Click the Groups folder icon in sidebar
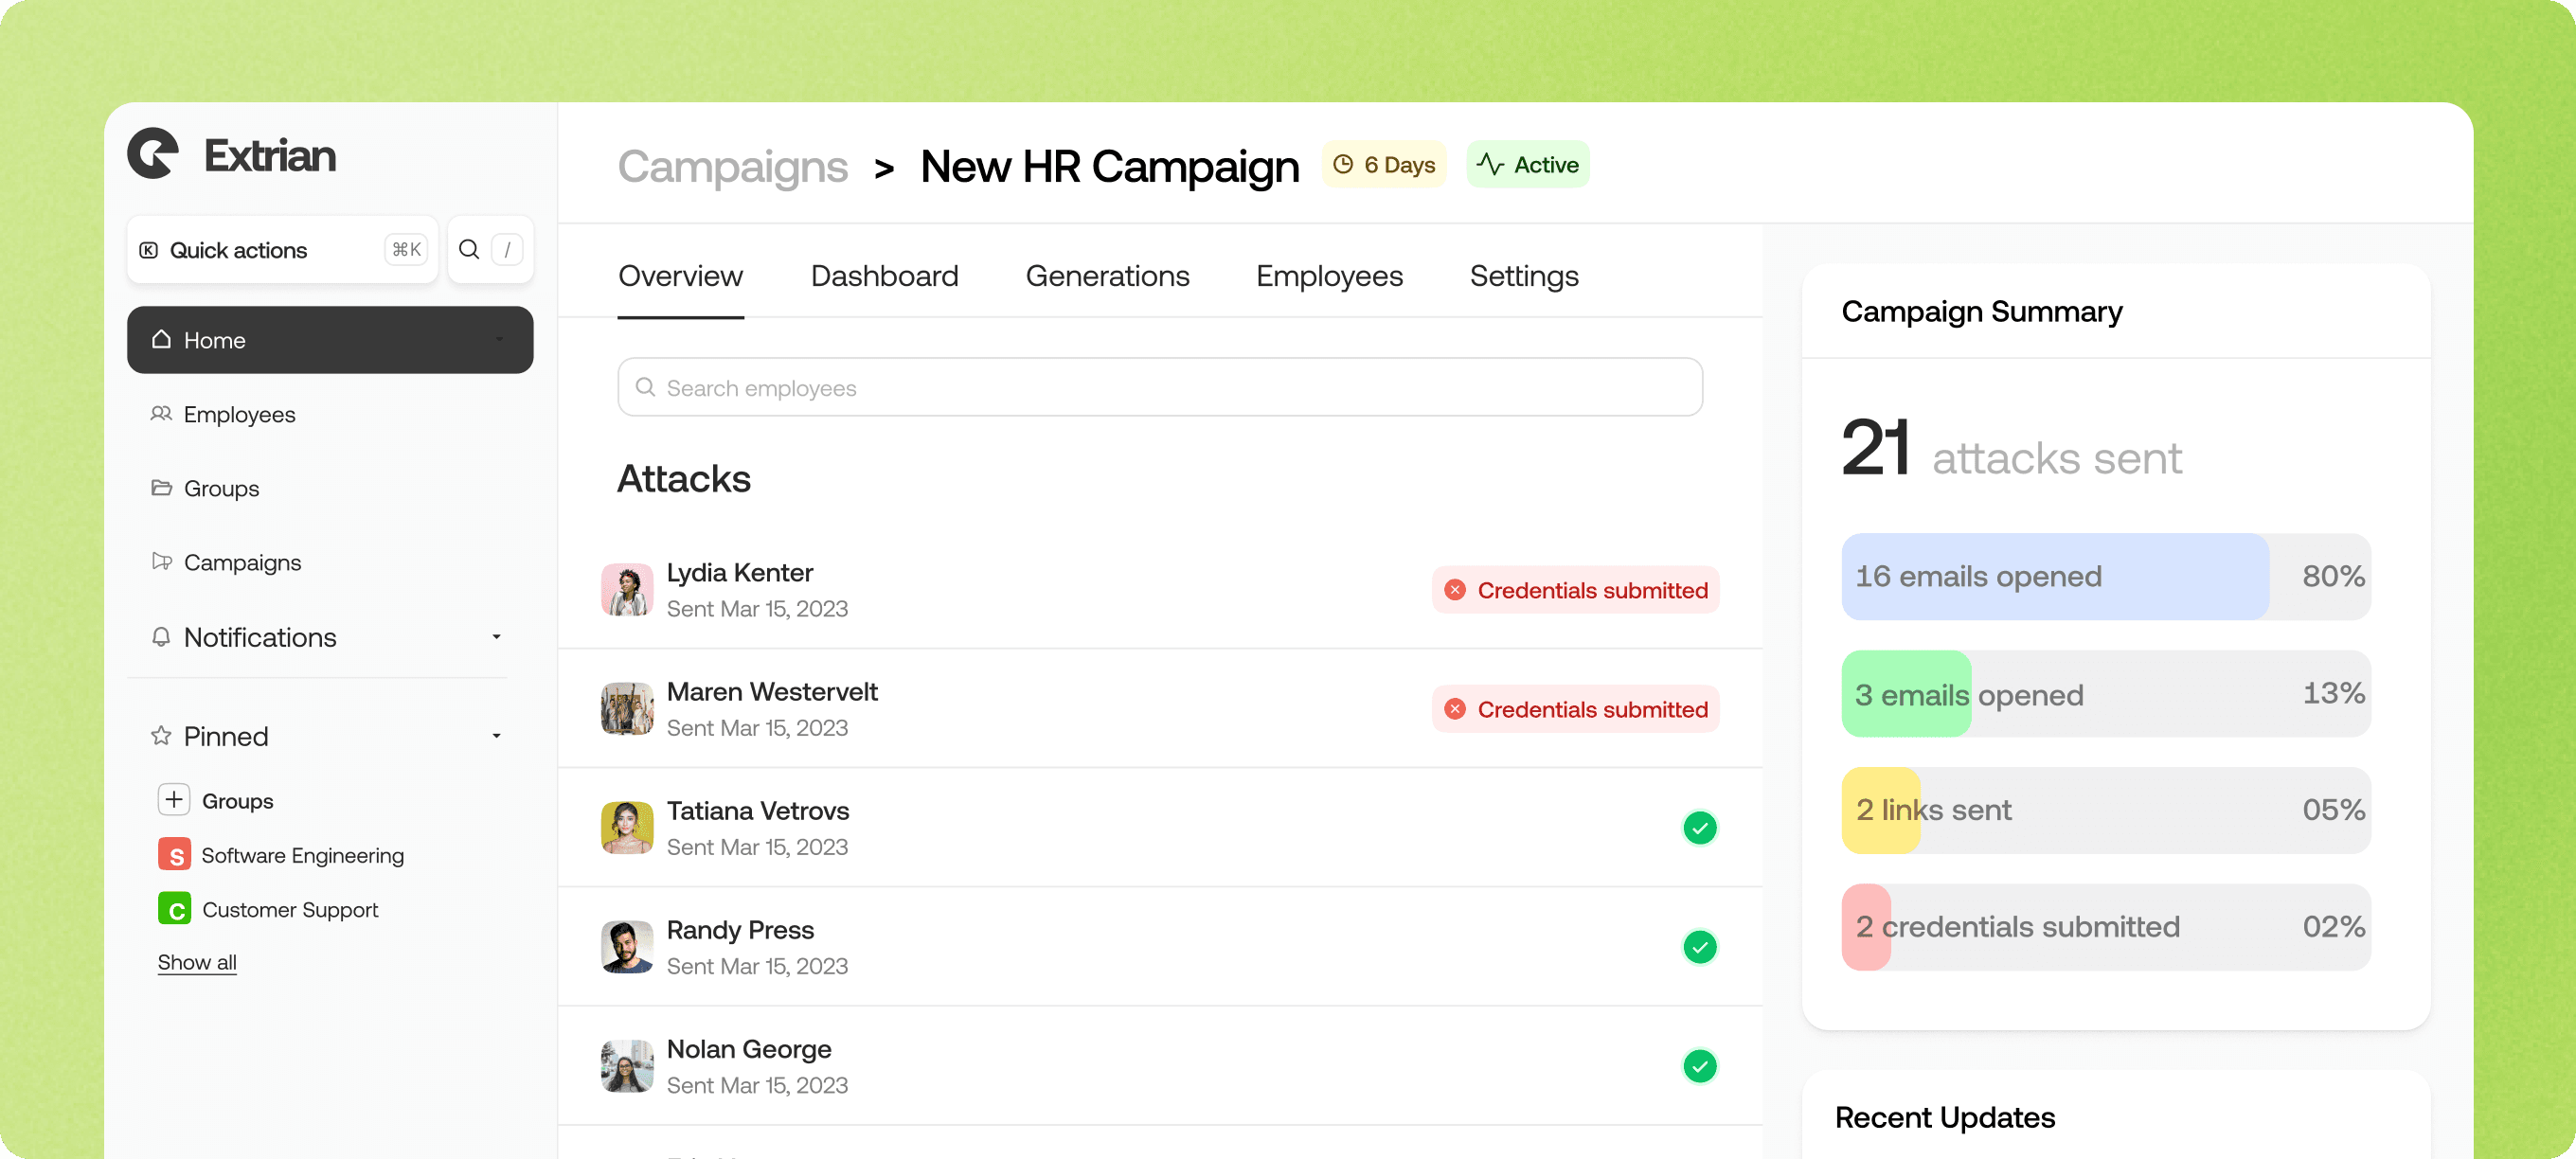The height and width of the screenshot is (1159, 2576). [x=161, y=487]
